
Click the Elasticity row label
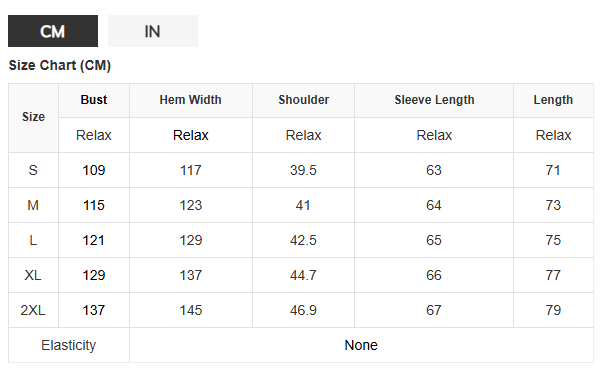point(69,345)
